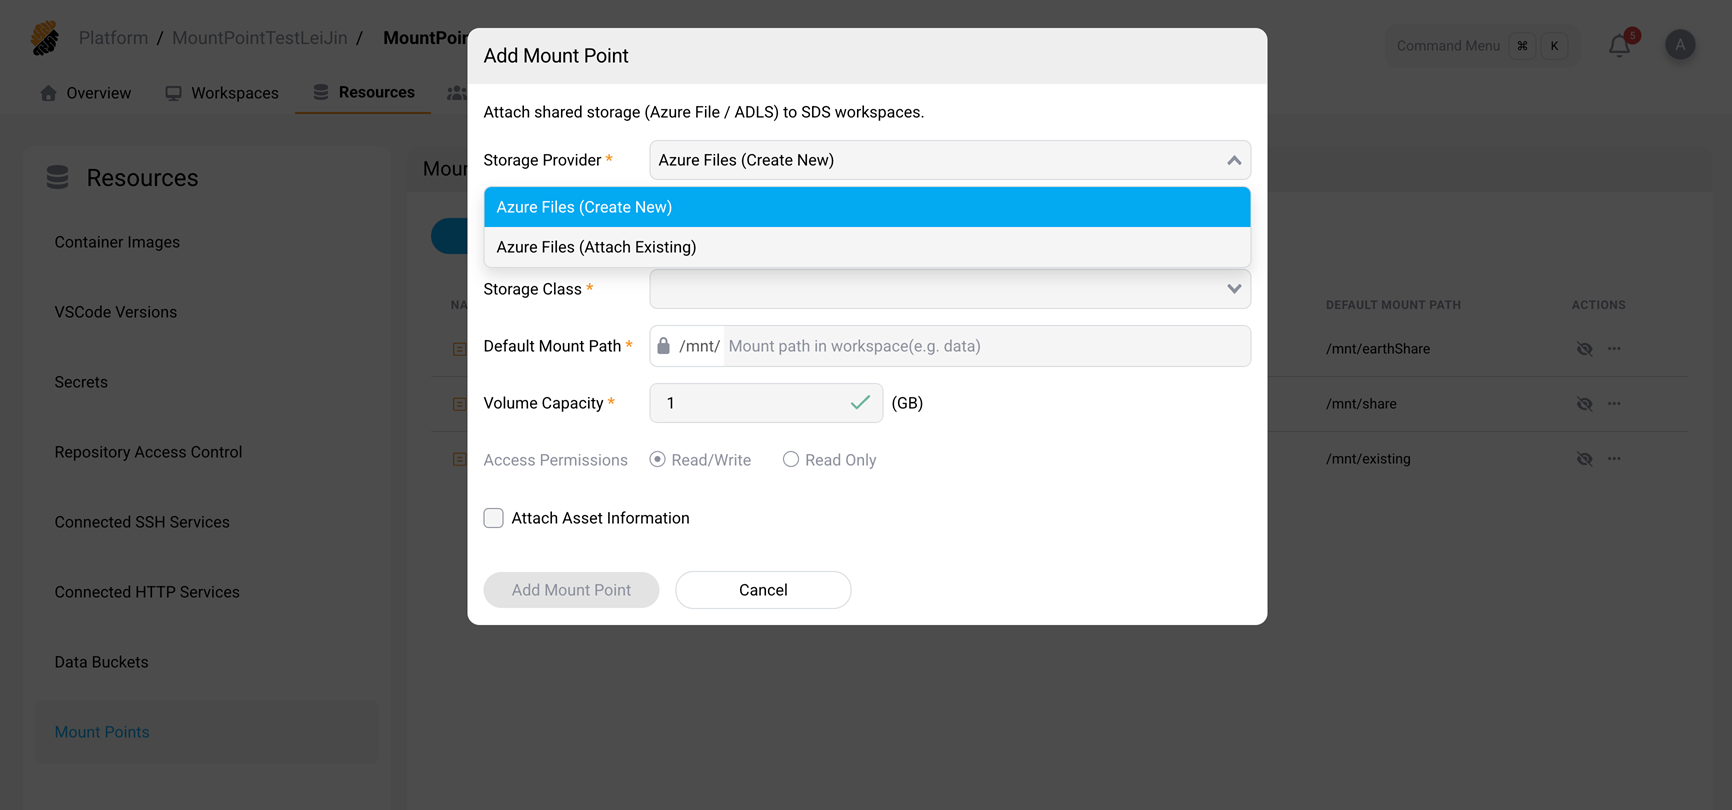1732x810 pixels.
Task: Click the /mnt/share path cell
Action: pyautogui.click(x=1361, y=404)
